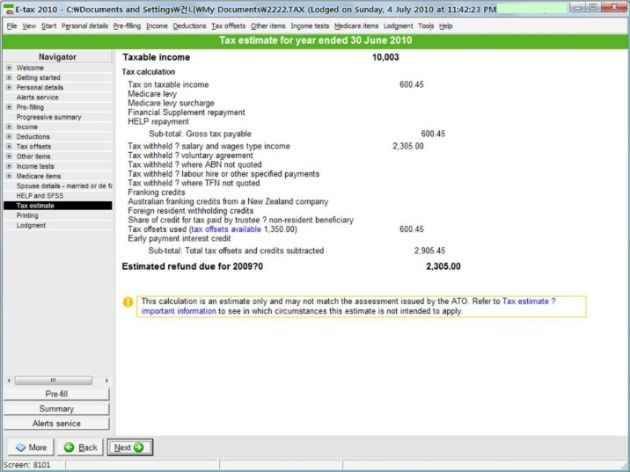Expand the Getting started navigator node
This screenshot has width=630, height=472.
(x=9, y=77)
